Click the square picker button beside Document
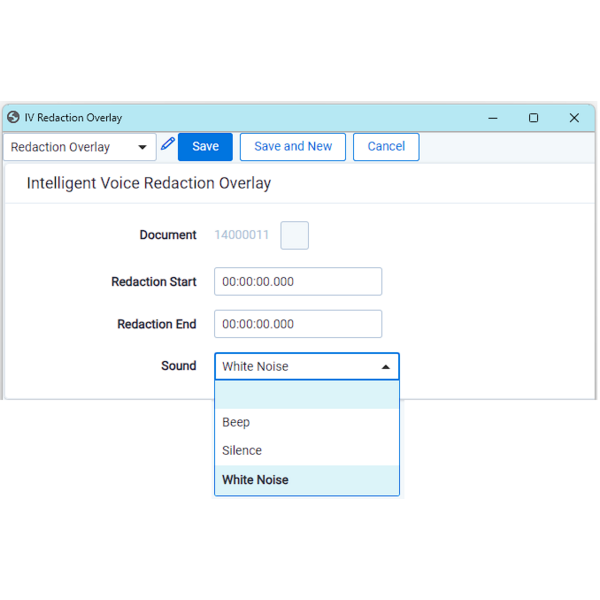 click(x=294, y=235)
